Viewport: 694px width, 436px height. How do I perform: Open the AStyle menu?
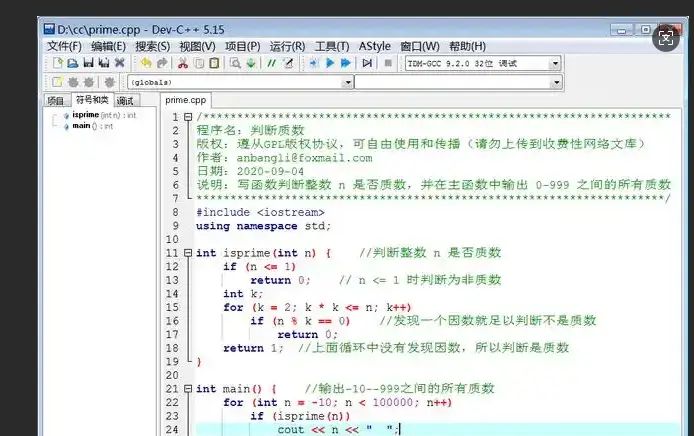coord(374,46)
